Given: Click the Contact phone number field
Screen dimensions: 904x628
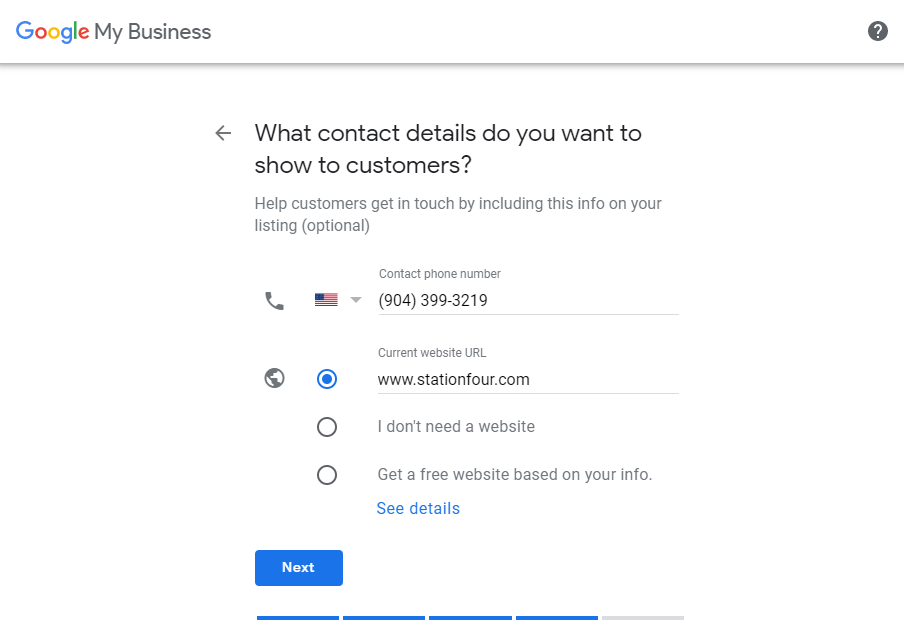Looking at the screenshot, I should 528,300.
